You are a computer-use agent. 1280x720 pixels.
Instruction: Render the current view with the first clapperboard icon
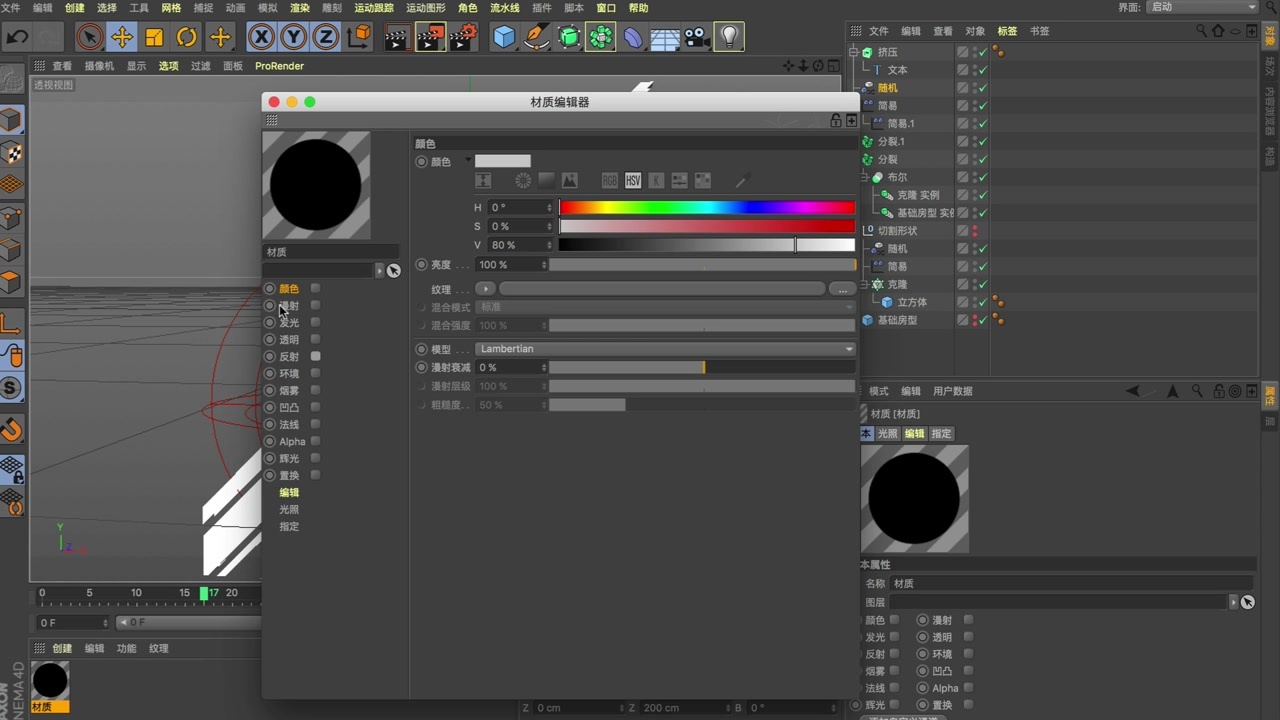click(396, 38)
